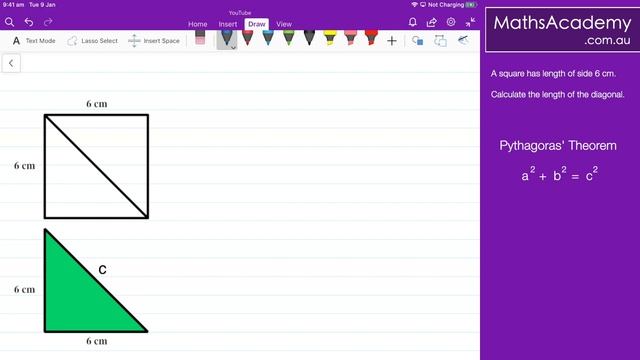
Task: Add a new pen with the plus button
Action: coord(392,41)
